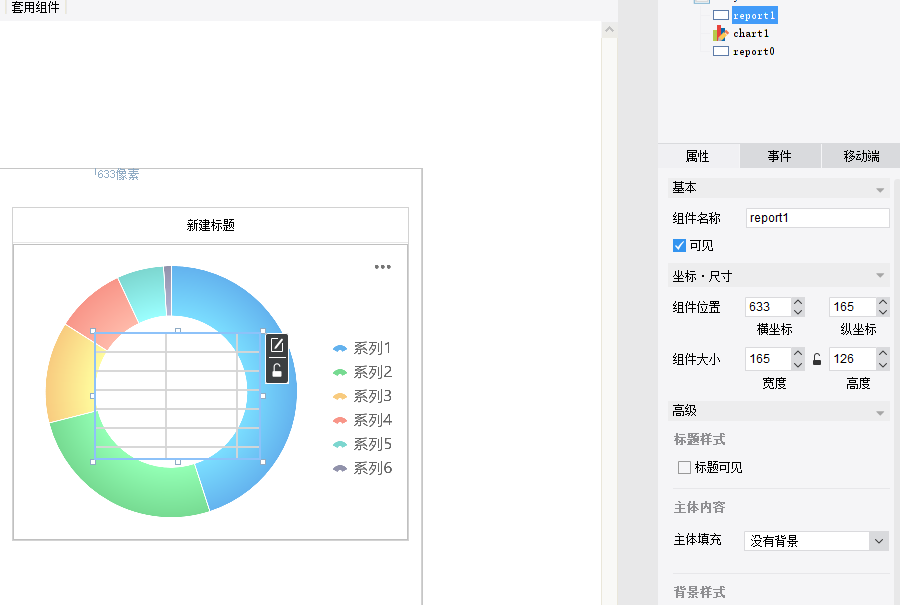Click the aspect ratio lock between width and height
900x605 pixels.
pyautogui.click(x=817, y=360)
